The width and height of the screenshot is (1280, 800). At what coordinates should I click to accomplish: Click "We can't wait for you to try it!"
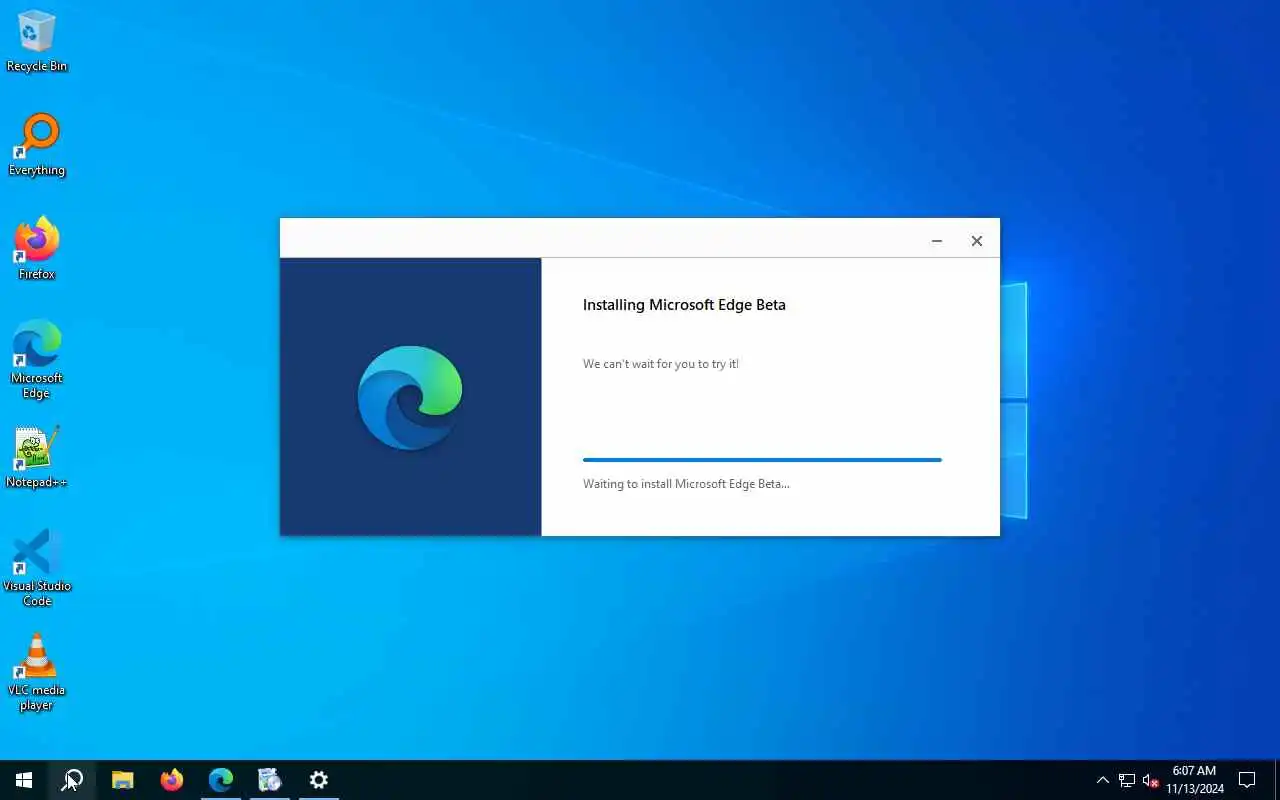point(661,364)
